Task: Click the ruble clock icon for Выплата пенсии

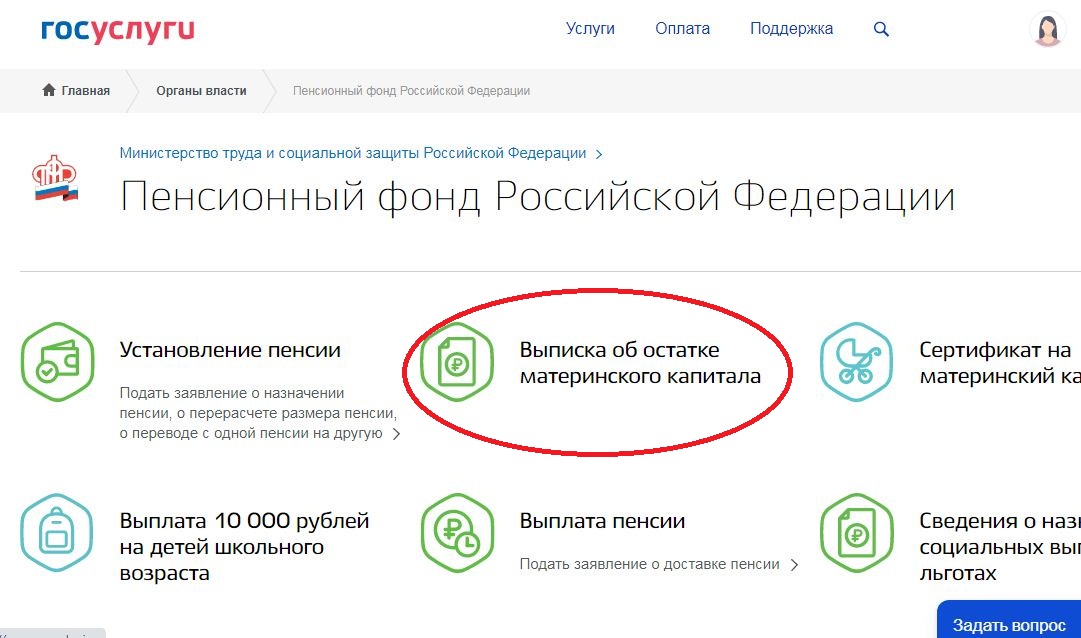Action: [457, 533]
